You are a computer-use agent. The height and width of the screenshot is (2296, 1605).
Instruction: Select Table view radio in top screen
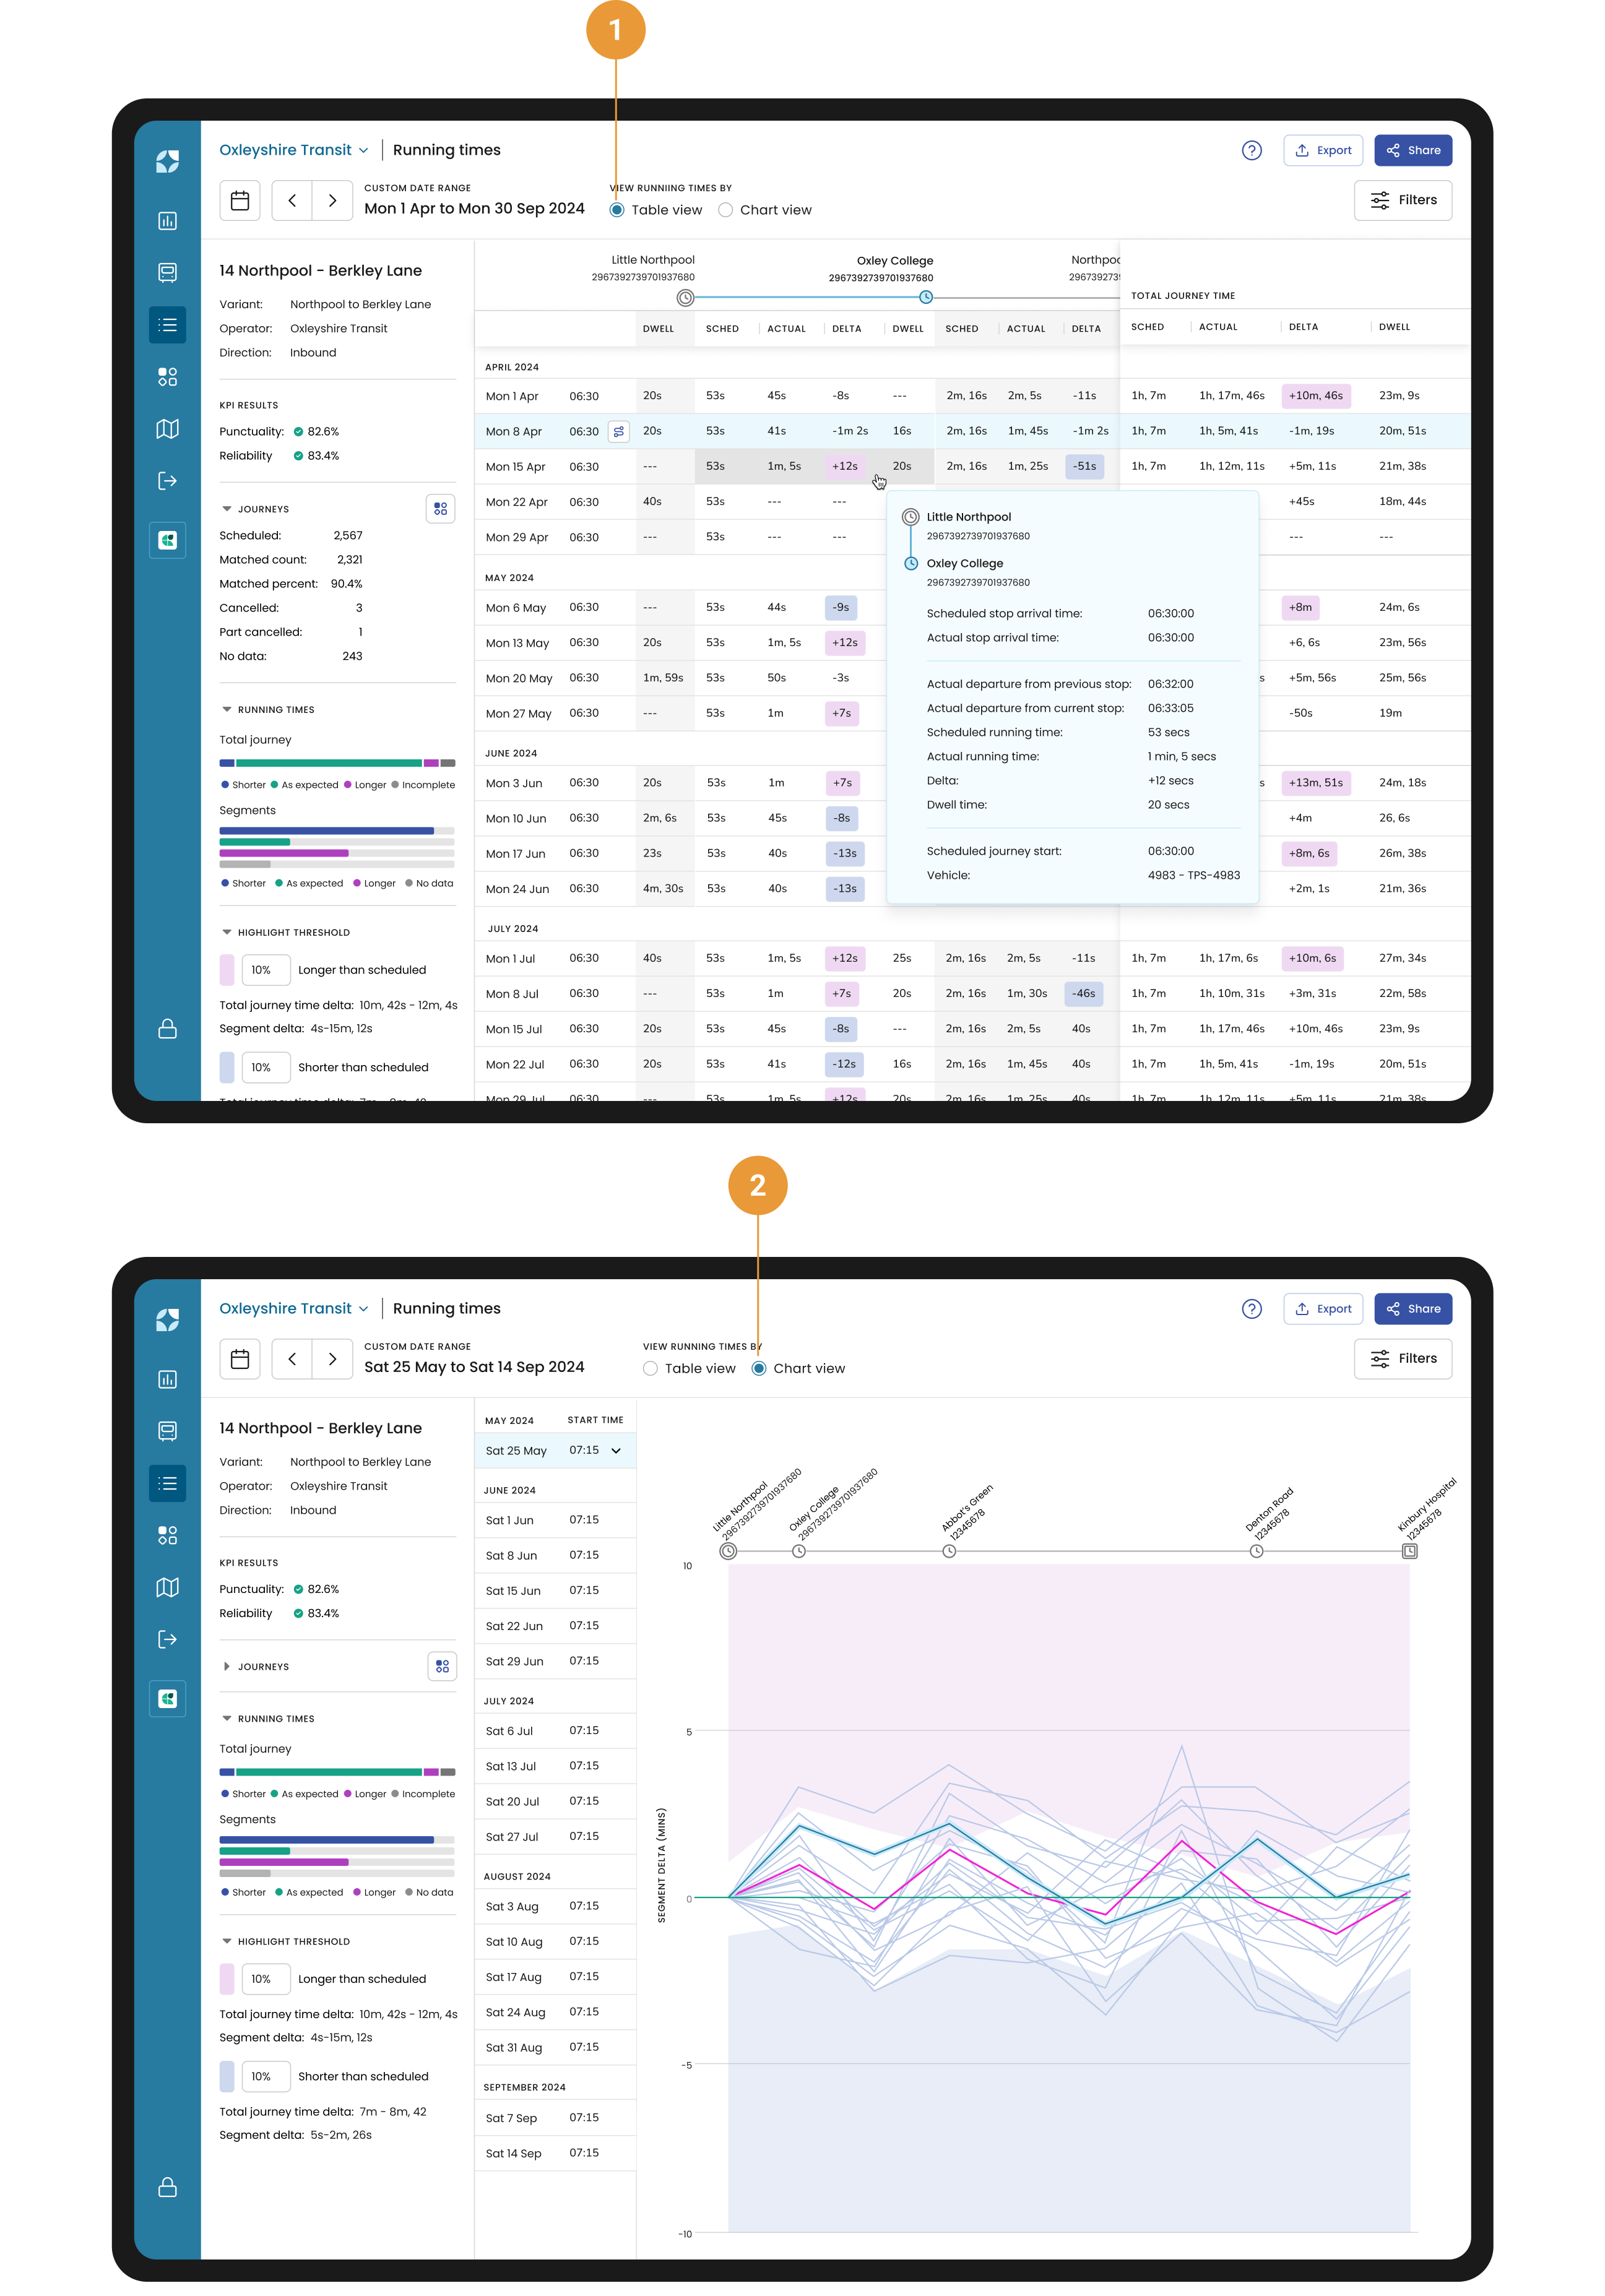617,210
